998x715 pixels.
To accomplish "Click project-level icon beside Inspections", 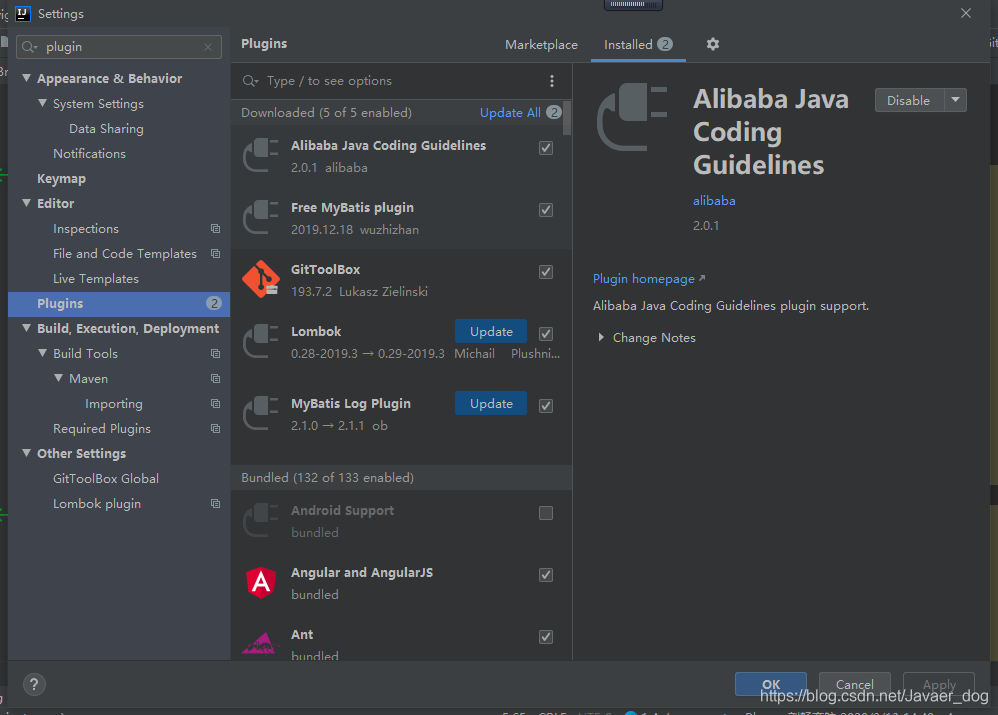I will pos(215,229).
